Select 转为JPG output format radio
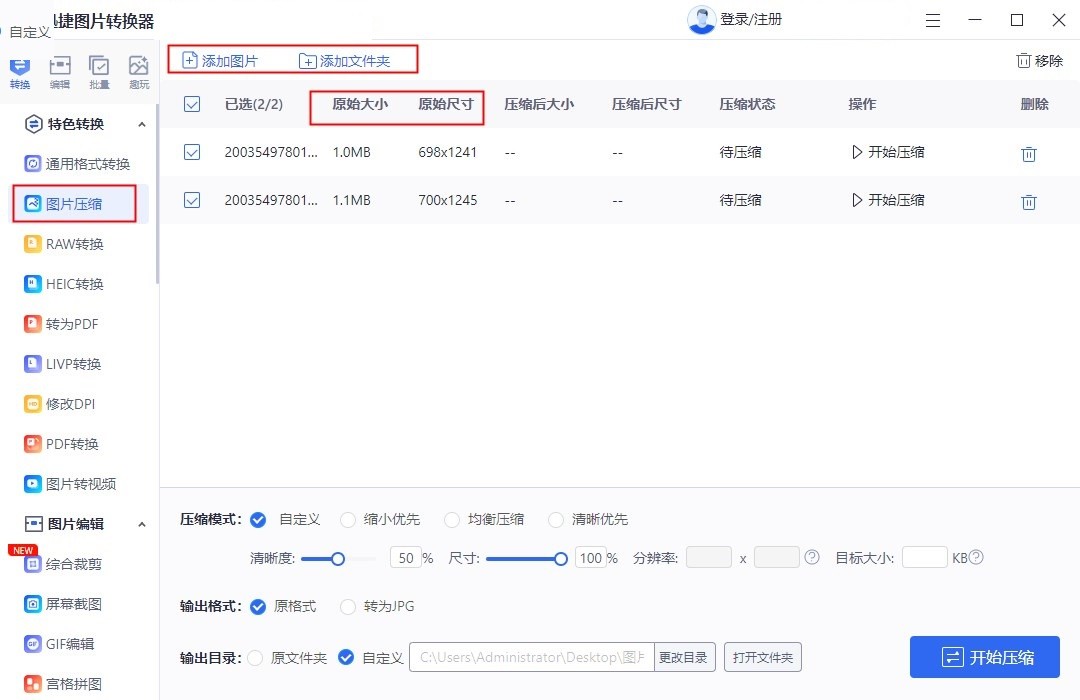The width and height of the screenshot is (1080, 700). tap(348, 606)
